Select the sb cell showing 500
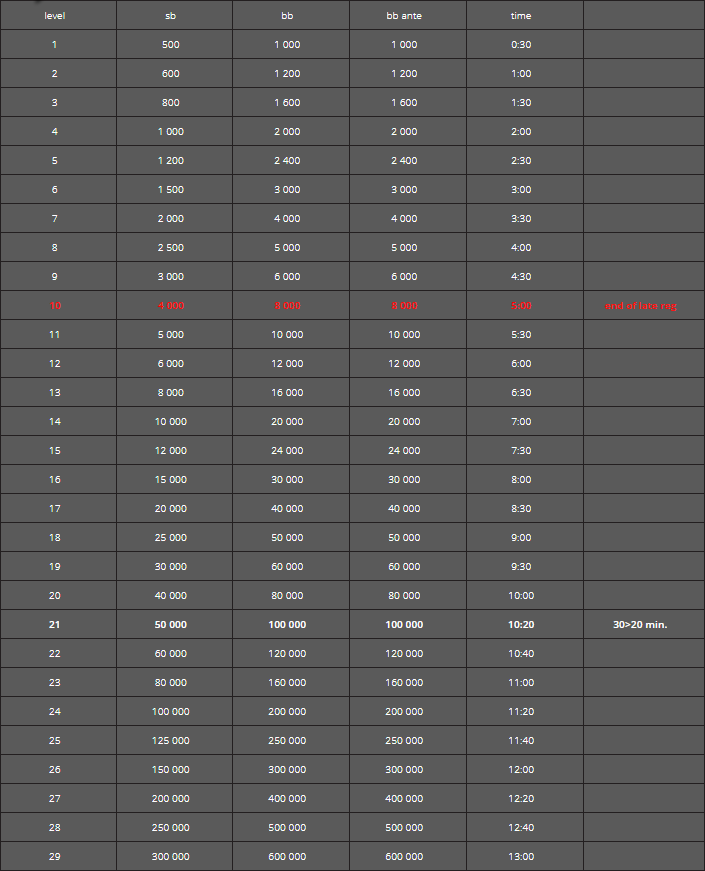This screenshot has height=871, width=705. (171, 44)
